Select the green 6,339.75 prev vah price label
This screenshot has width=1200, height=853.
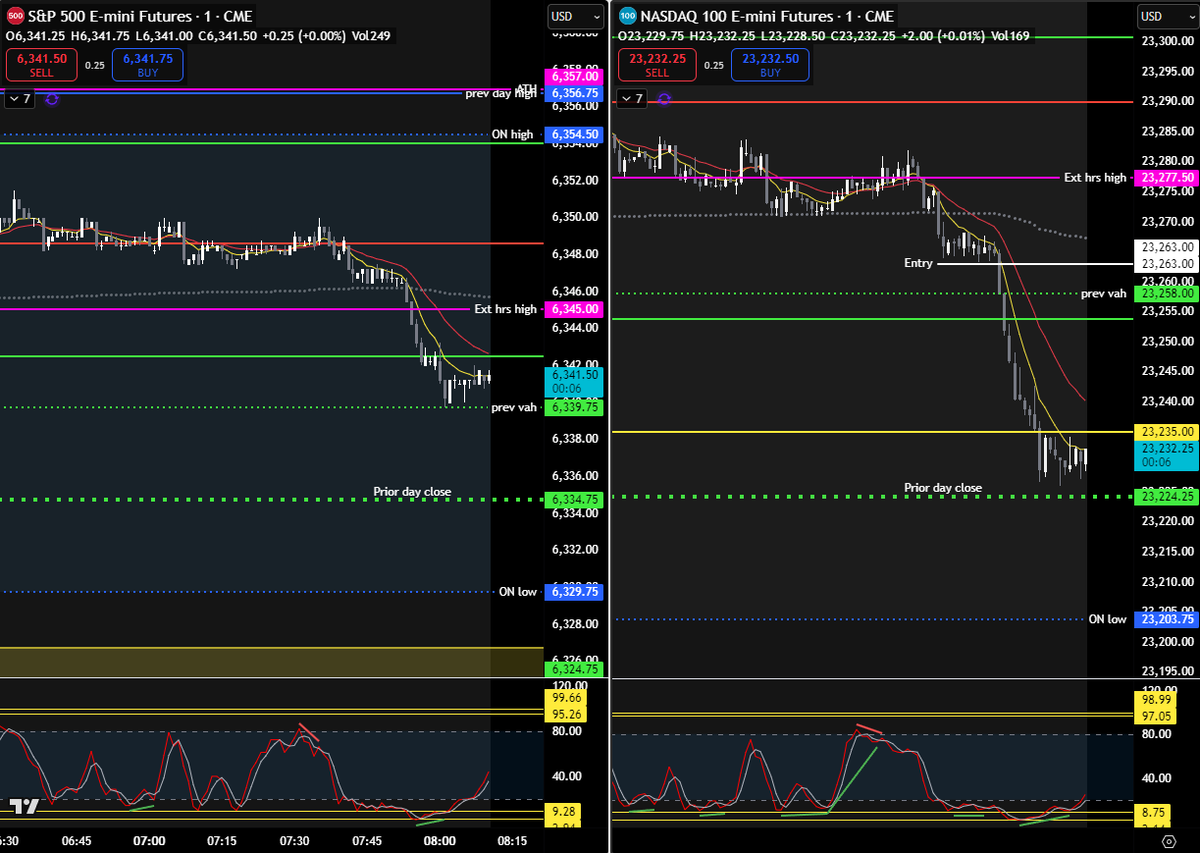coord(575,407)
